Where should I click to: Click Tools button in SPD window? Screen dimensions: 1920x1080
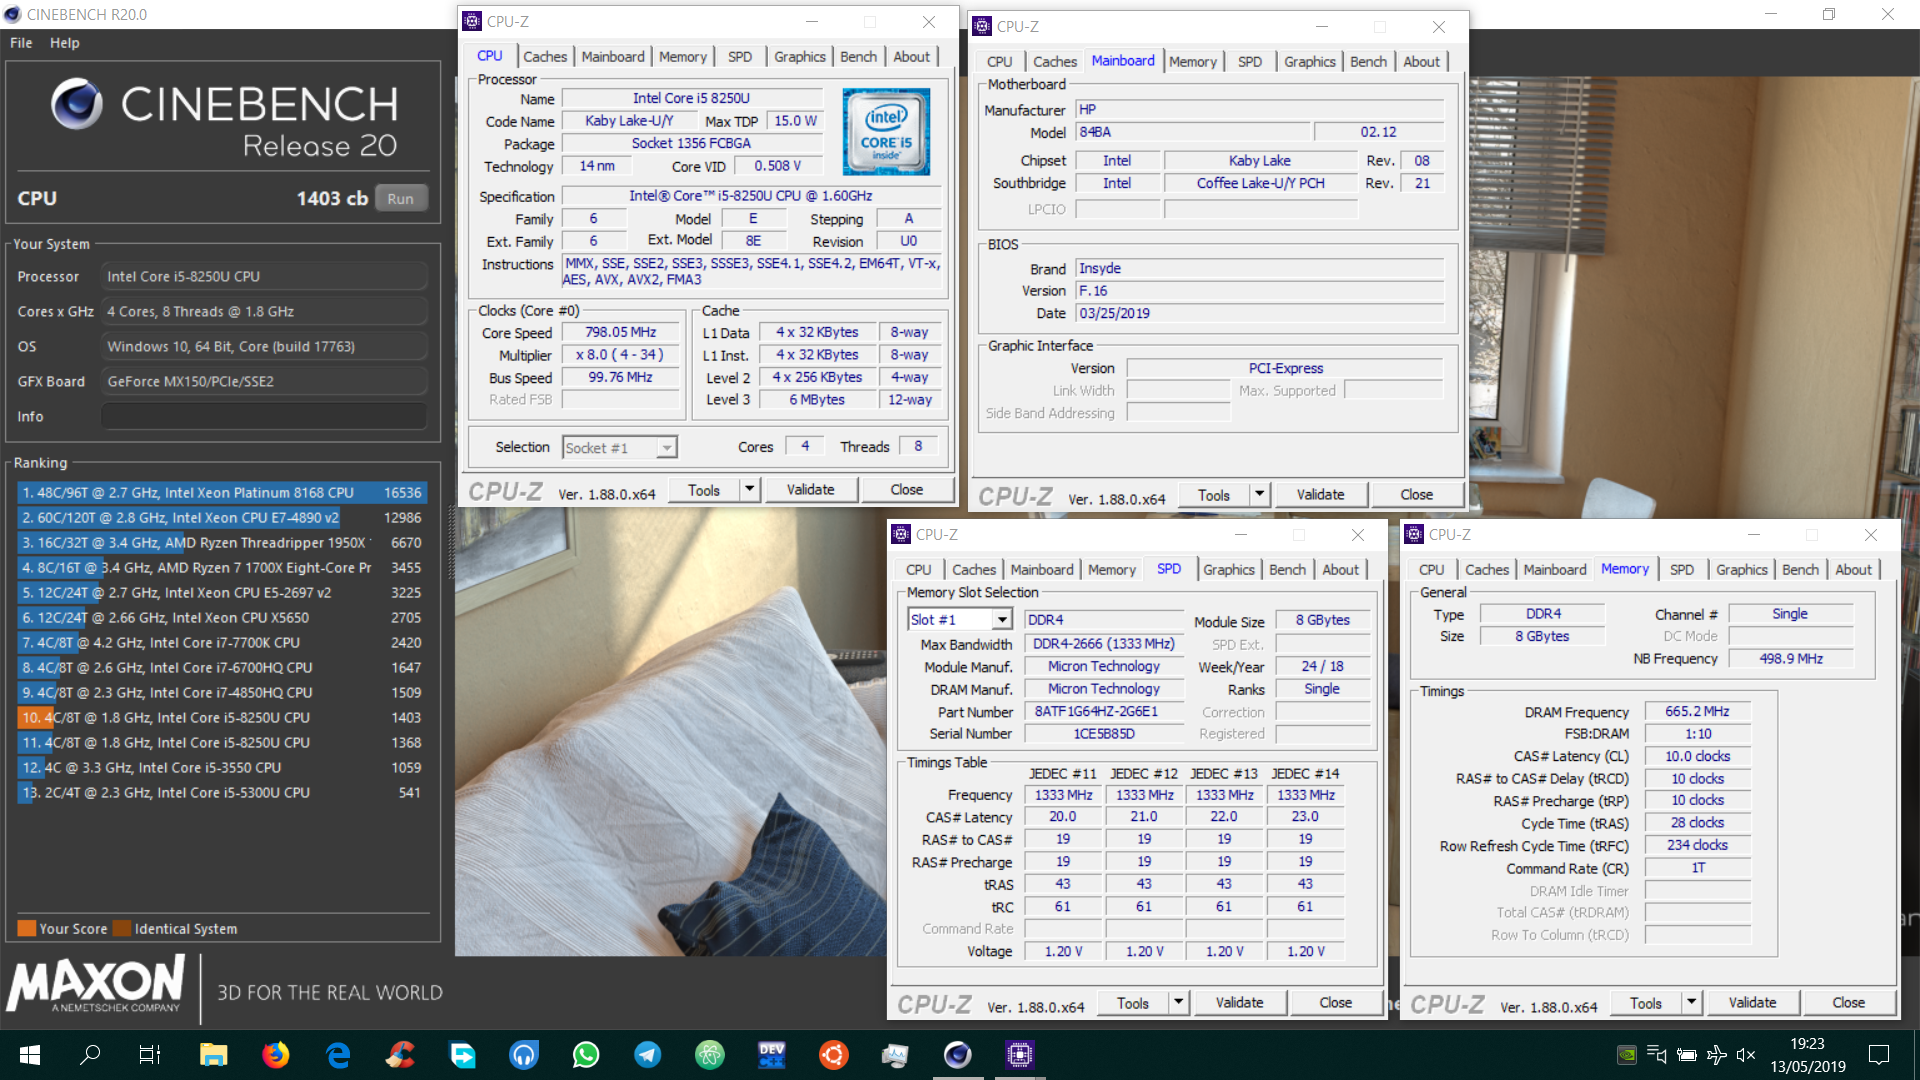point(1132,1003)
